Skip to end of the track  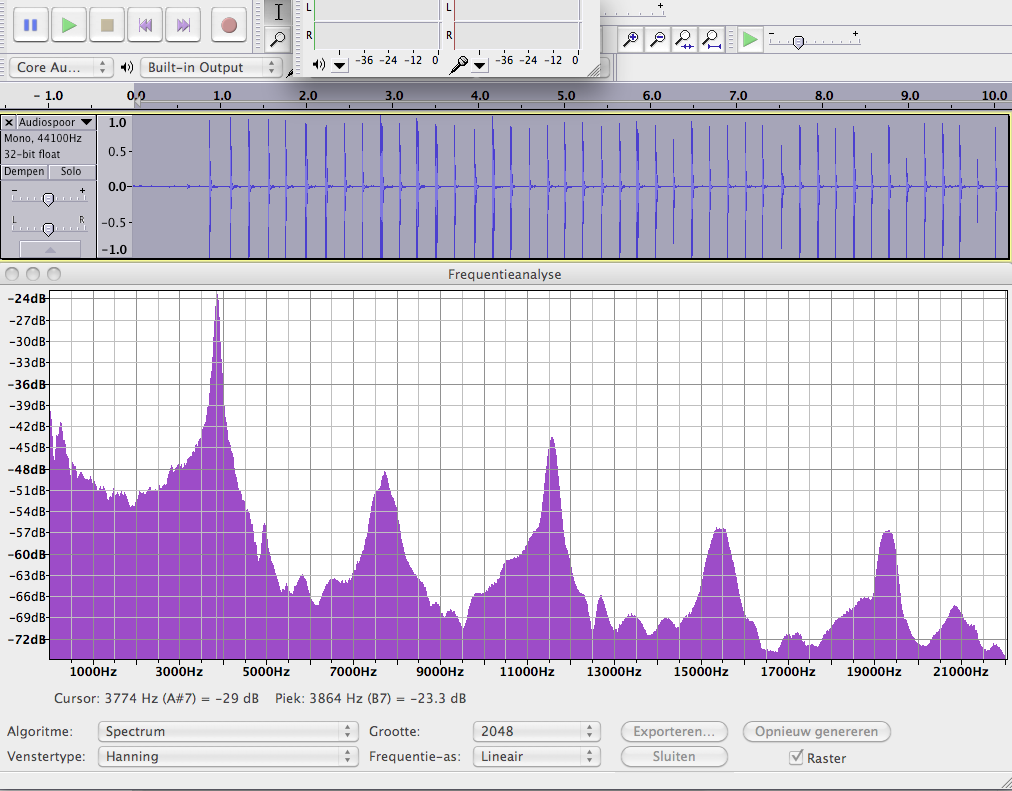click(183, 25)
